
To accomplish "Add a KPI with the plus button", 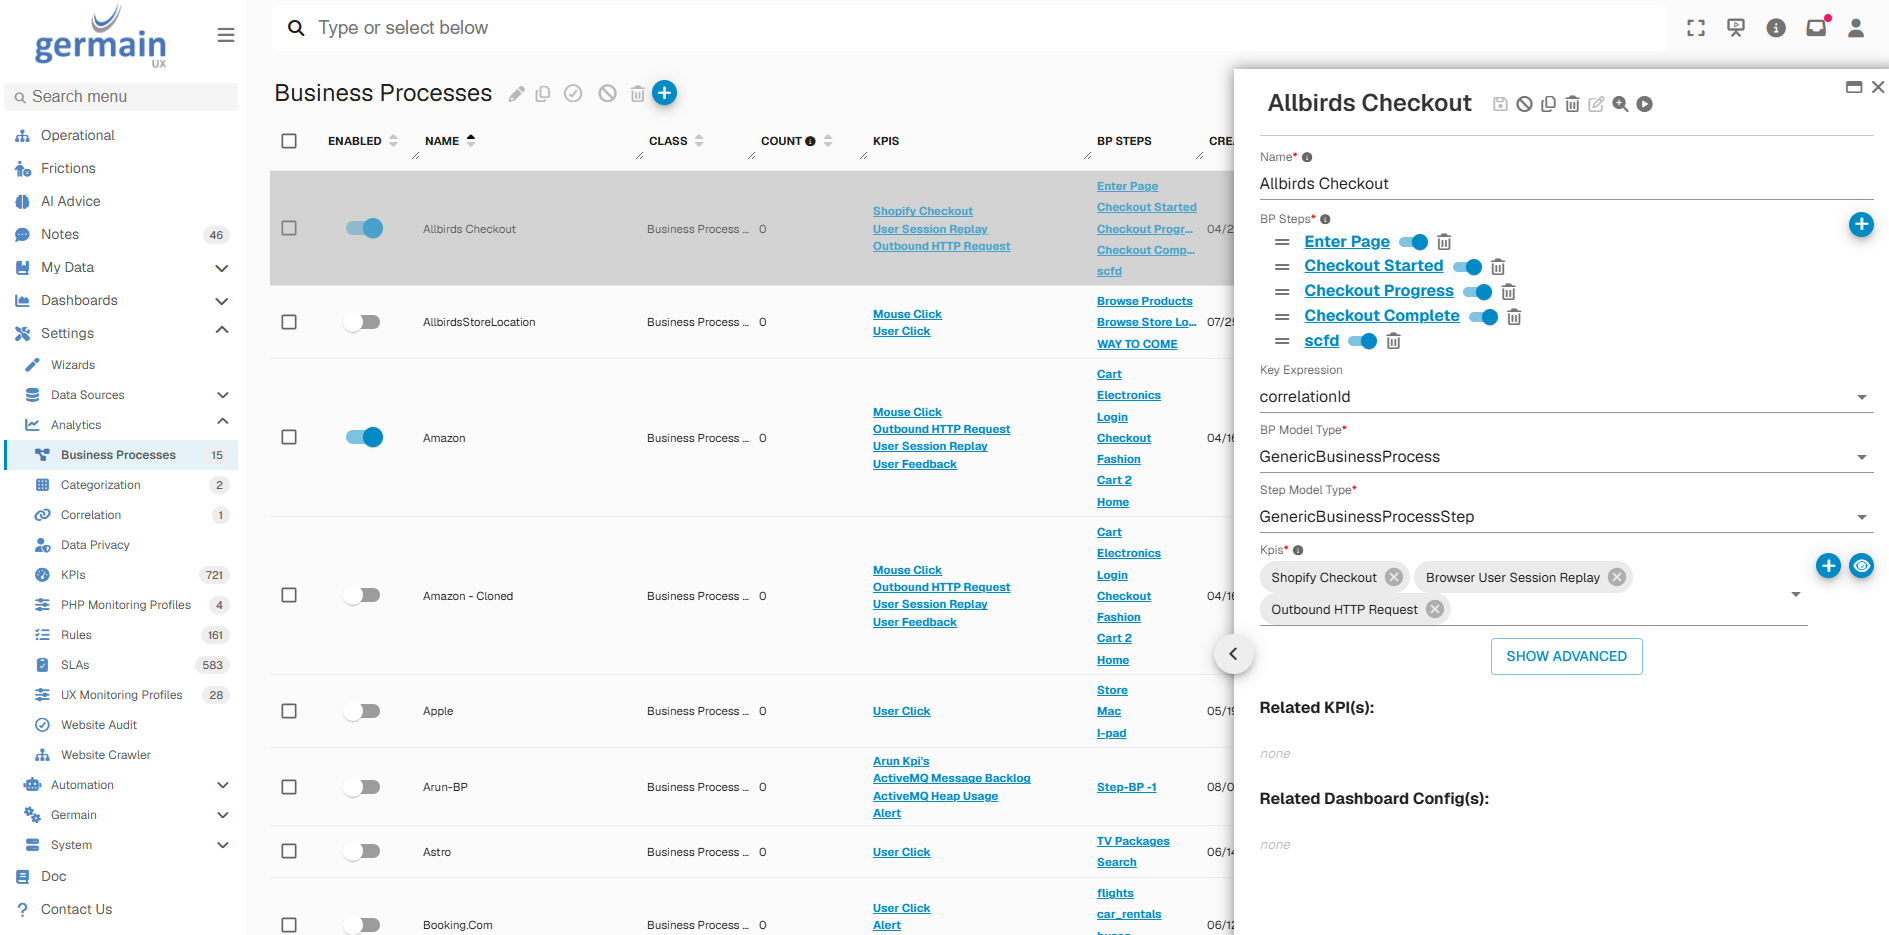I will 1828,566.
